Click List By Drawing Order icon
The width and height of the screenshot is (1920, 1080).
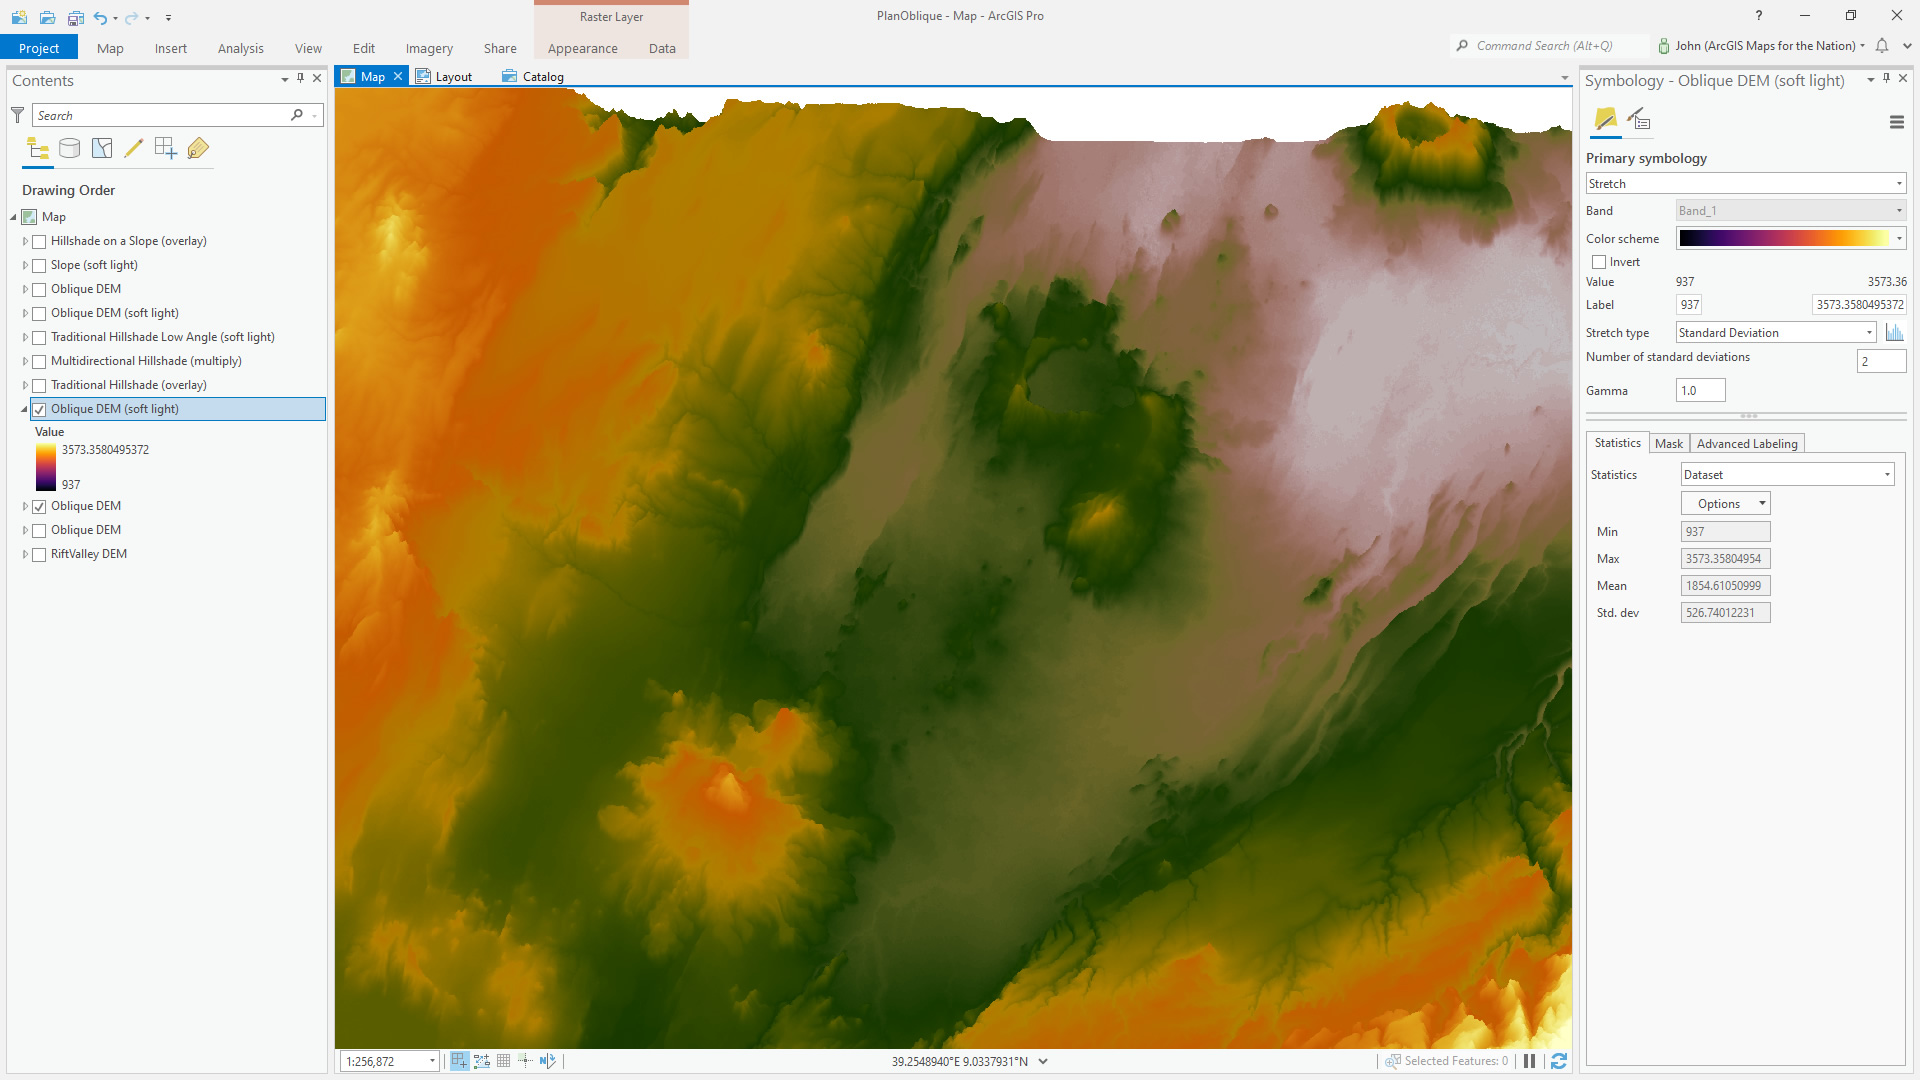coord(38,149)
